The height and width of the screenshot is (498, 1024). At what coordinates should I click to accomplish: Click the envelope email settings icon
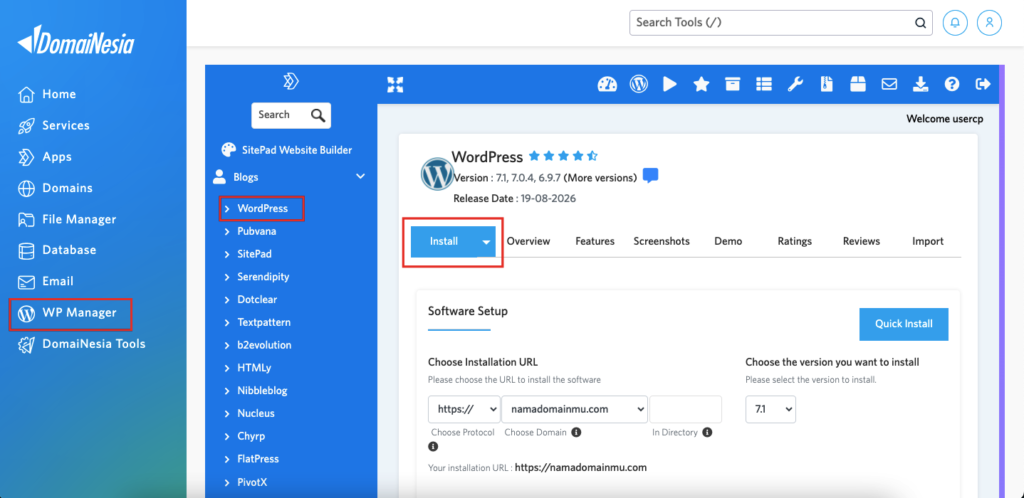point(889,84)
